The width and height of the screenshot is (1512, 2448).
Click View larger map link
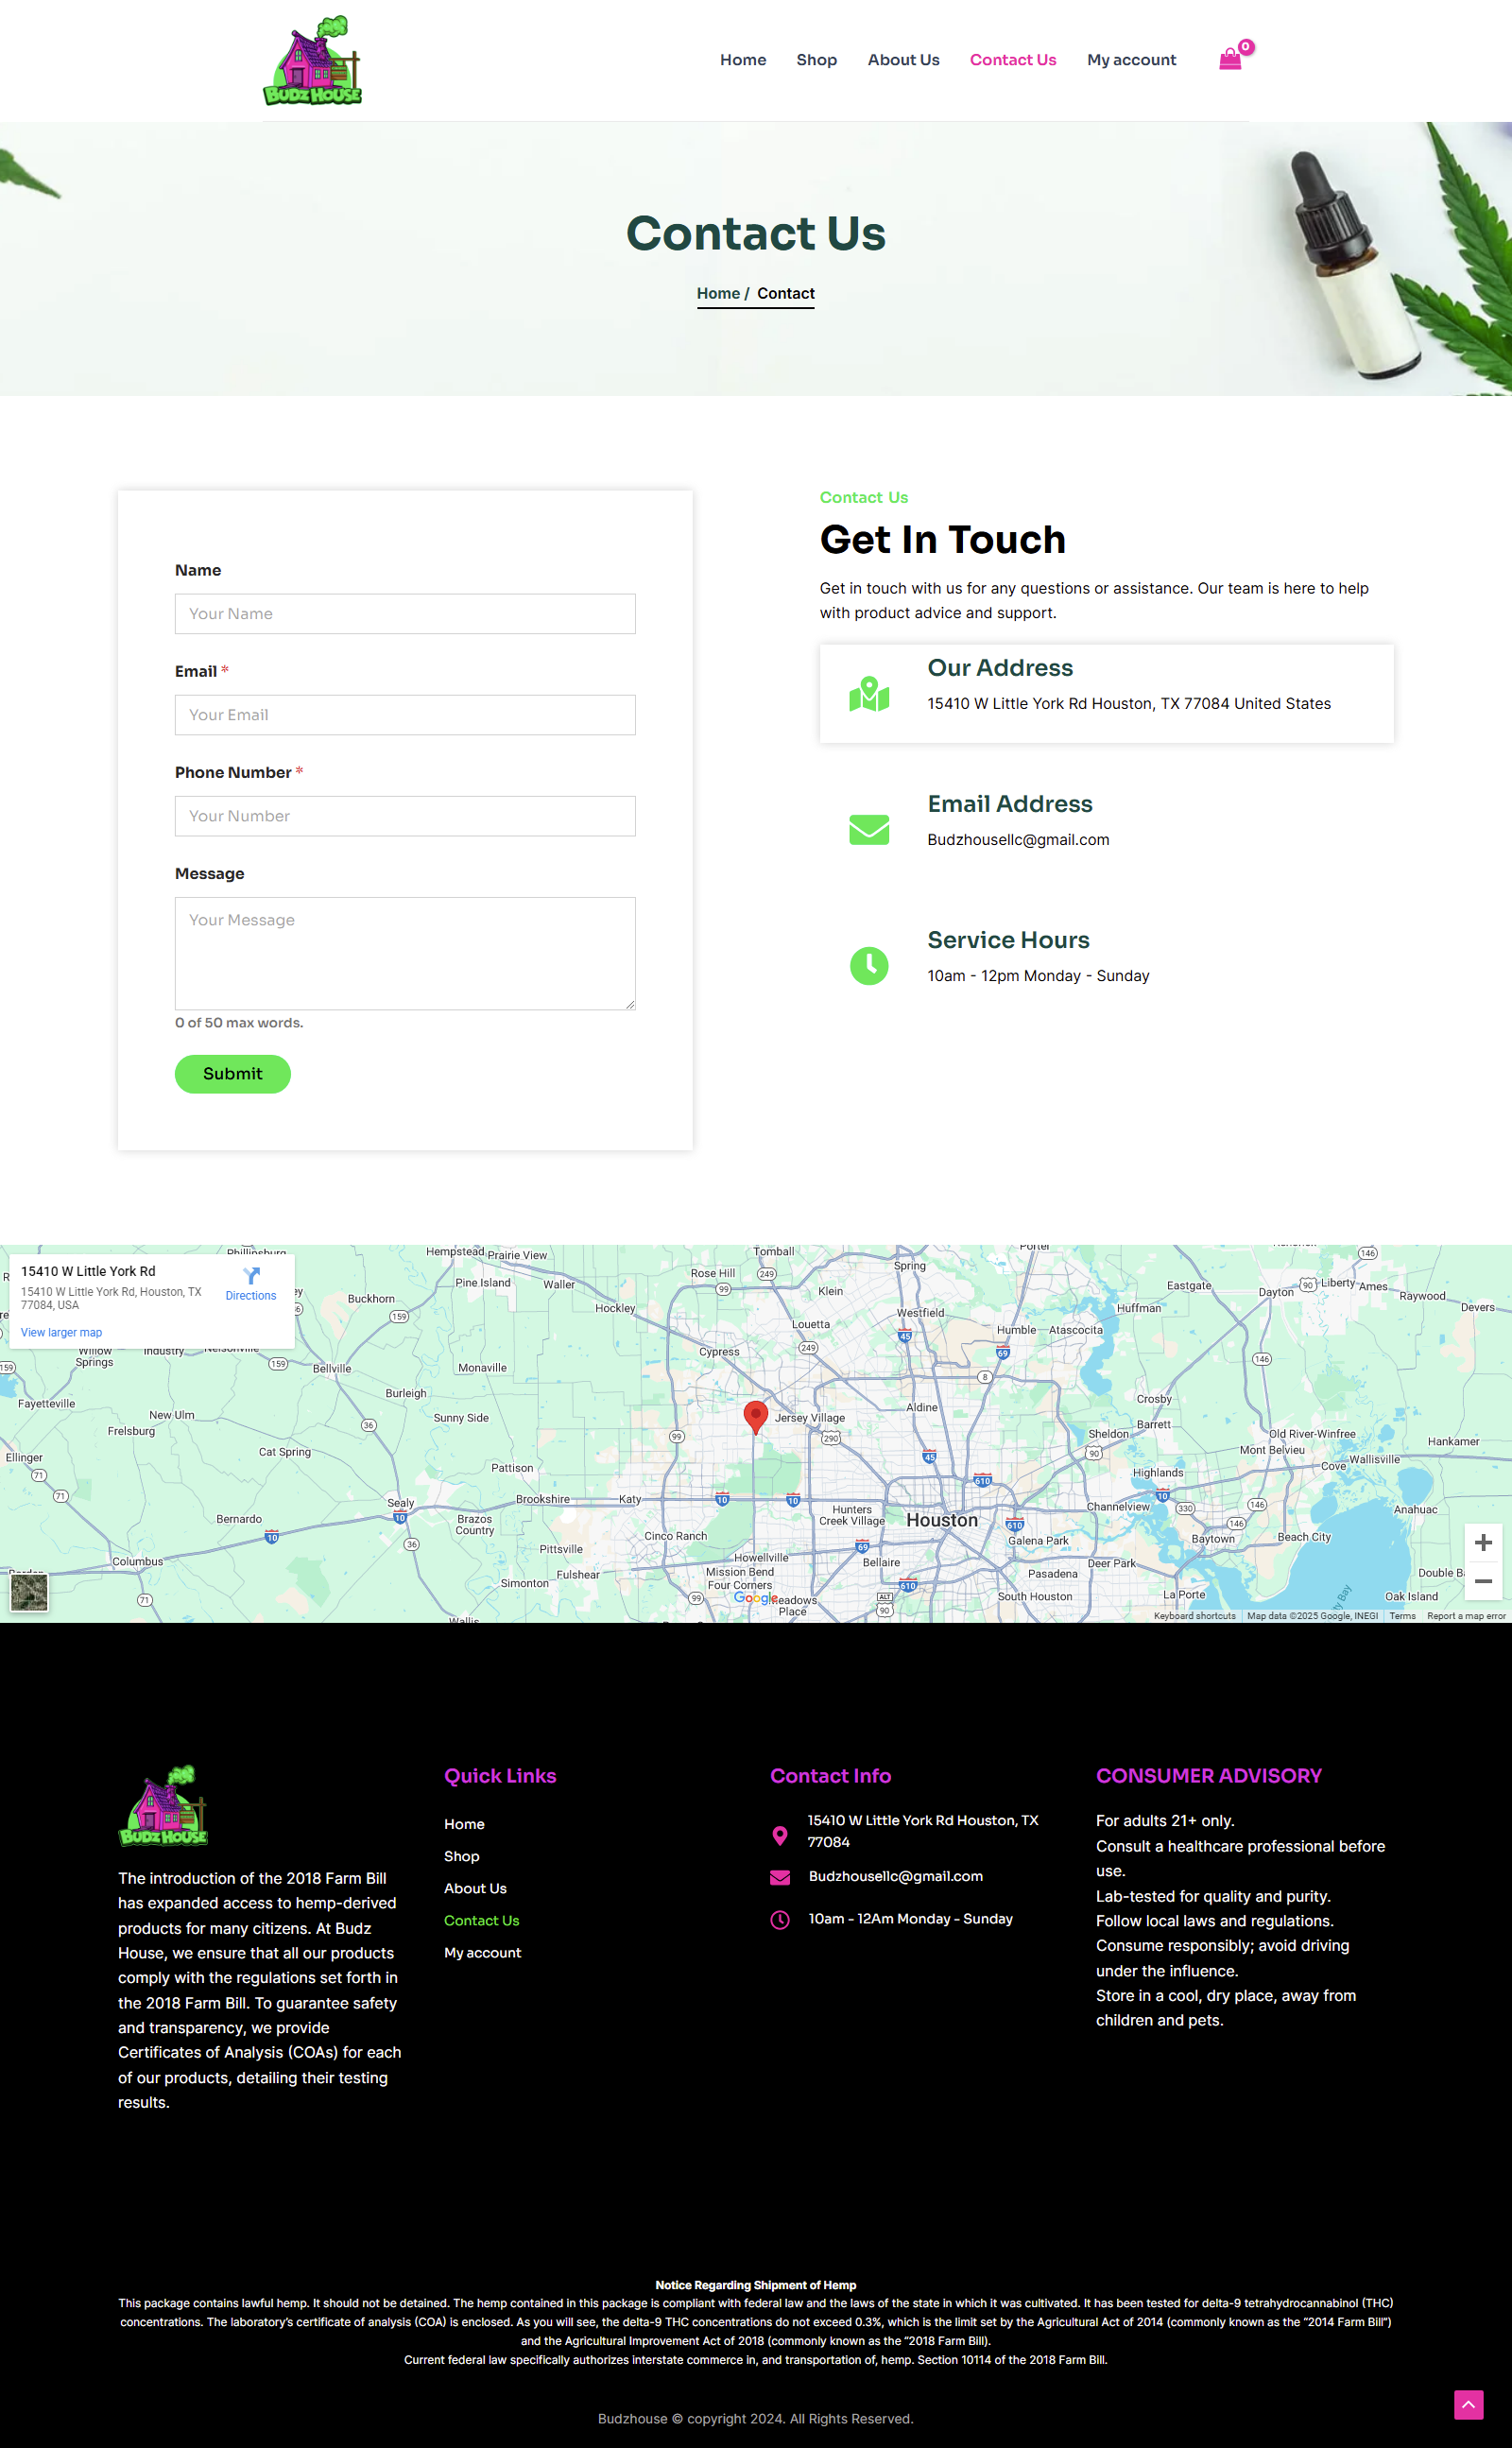[x=61, y=1332]
